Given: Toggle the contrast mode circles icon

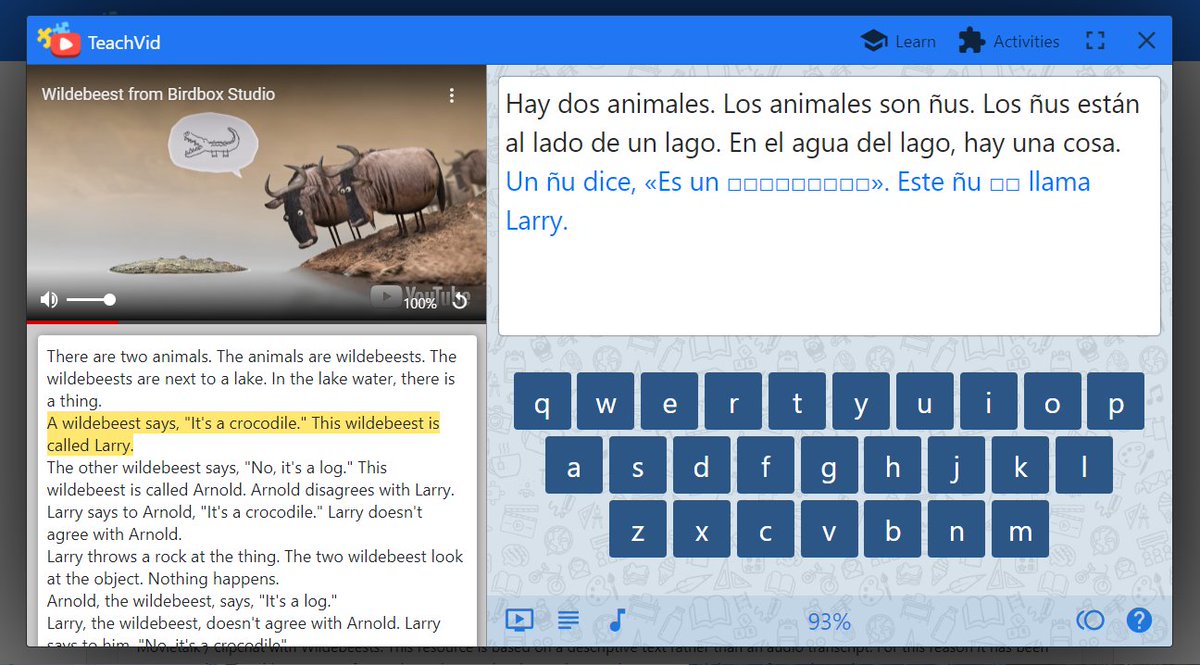Looking at the screenshot, I should click(1090, 620).
